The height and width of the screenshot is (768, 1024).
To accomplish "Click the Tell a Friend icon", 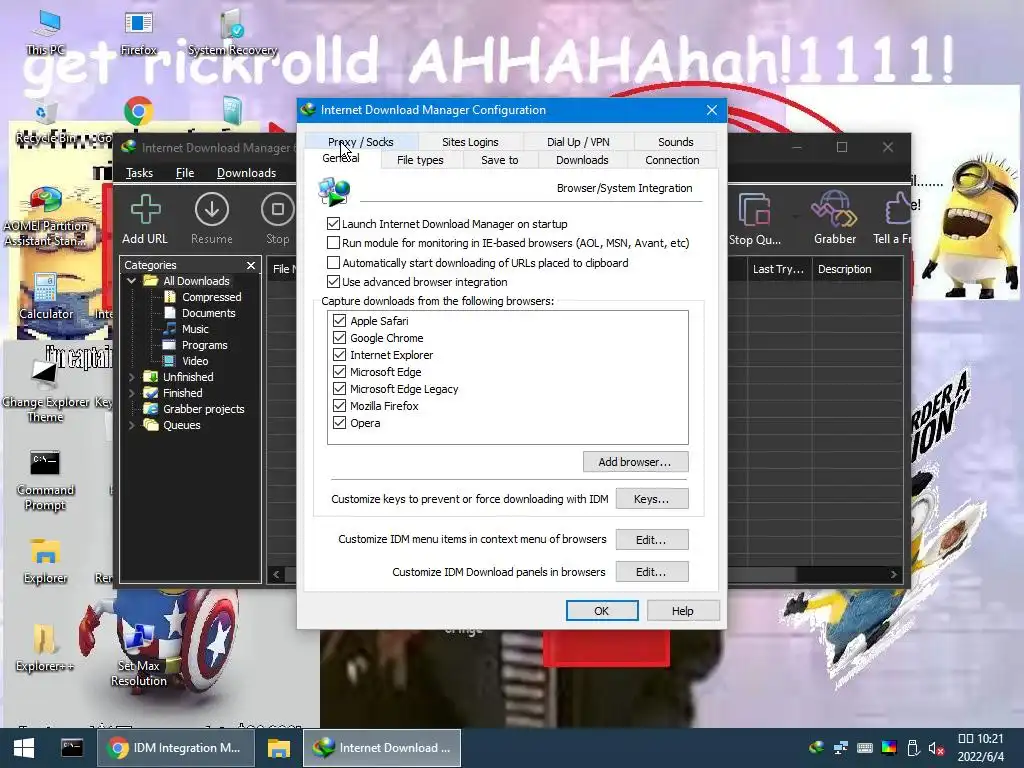I will tap(892, 219).
